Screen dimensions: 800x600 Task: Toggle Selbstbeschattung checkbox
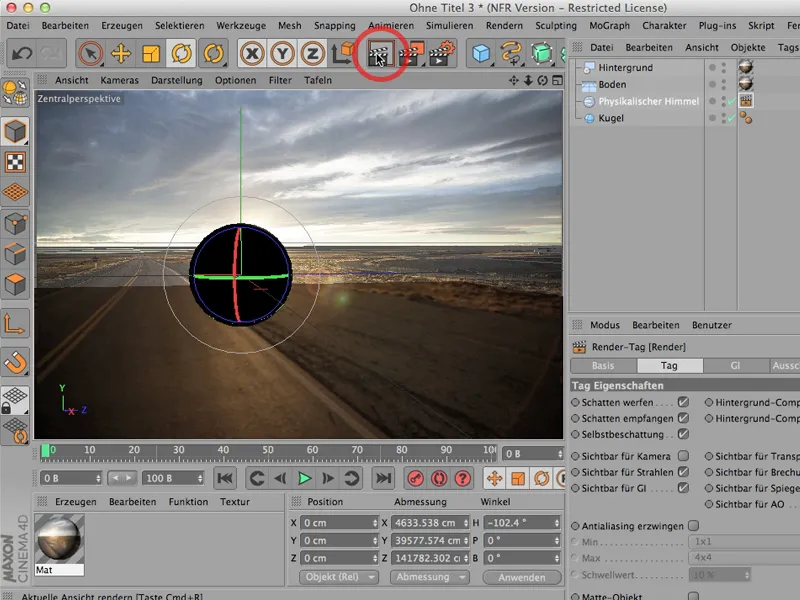[683, 434]
